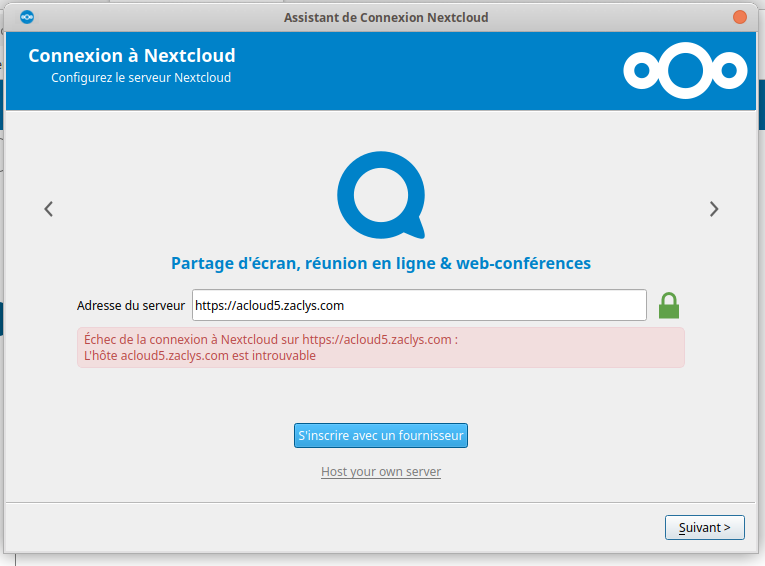Advance to next slide with right chevron
The width and height of the screenshot is (765, 566).
[713, 209]
